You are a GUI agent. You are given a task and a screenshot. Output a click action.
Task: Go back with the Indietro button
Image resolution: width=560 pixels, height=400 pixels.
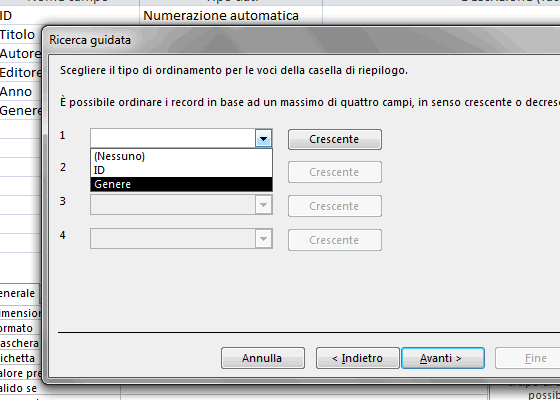coord(358,358)
